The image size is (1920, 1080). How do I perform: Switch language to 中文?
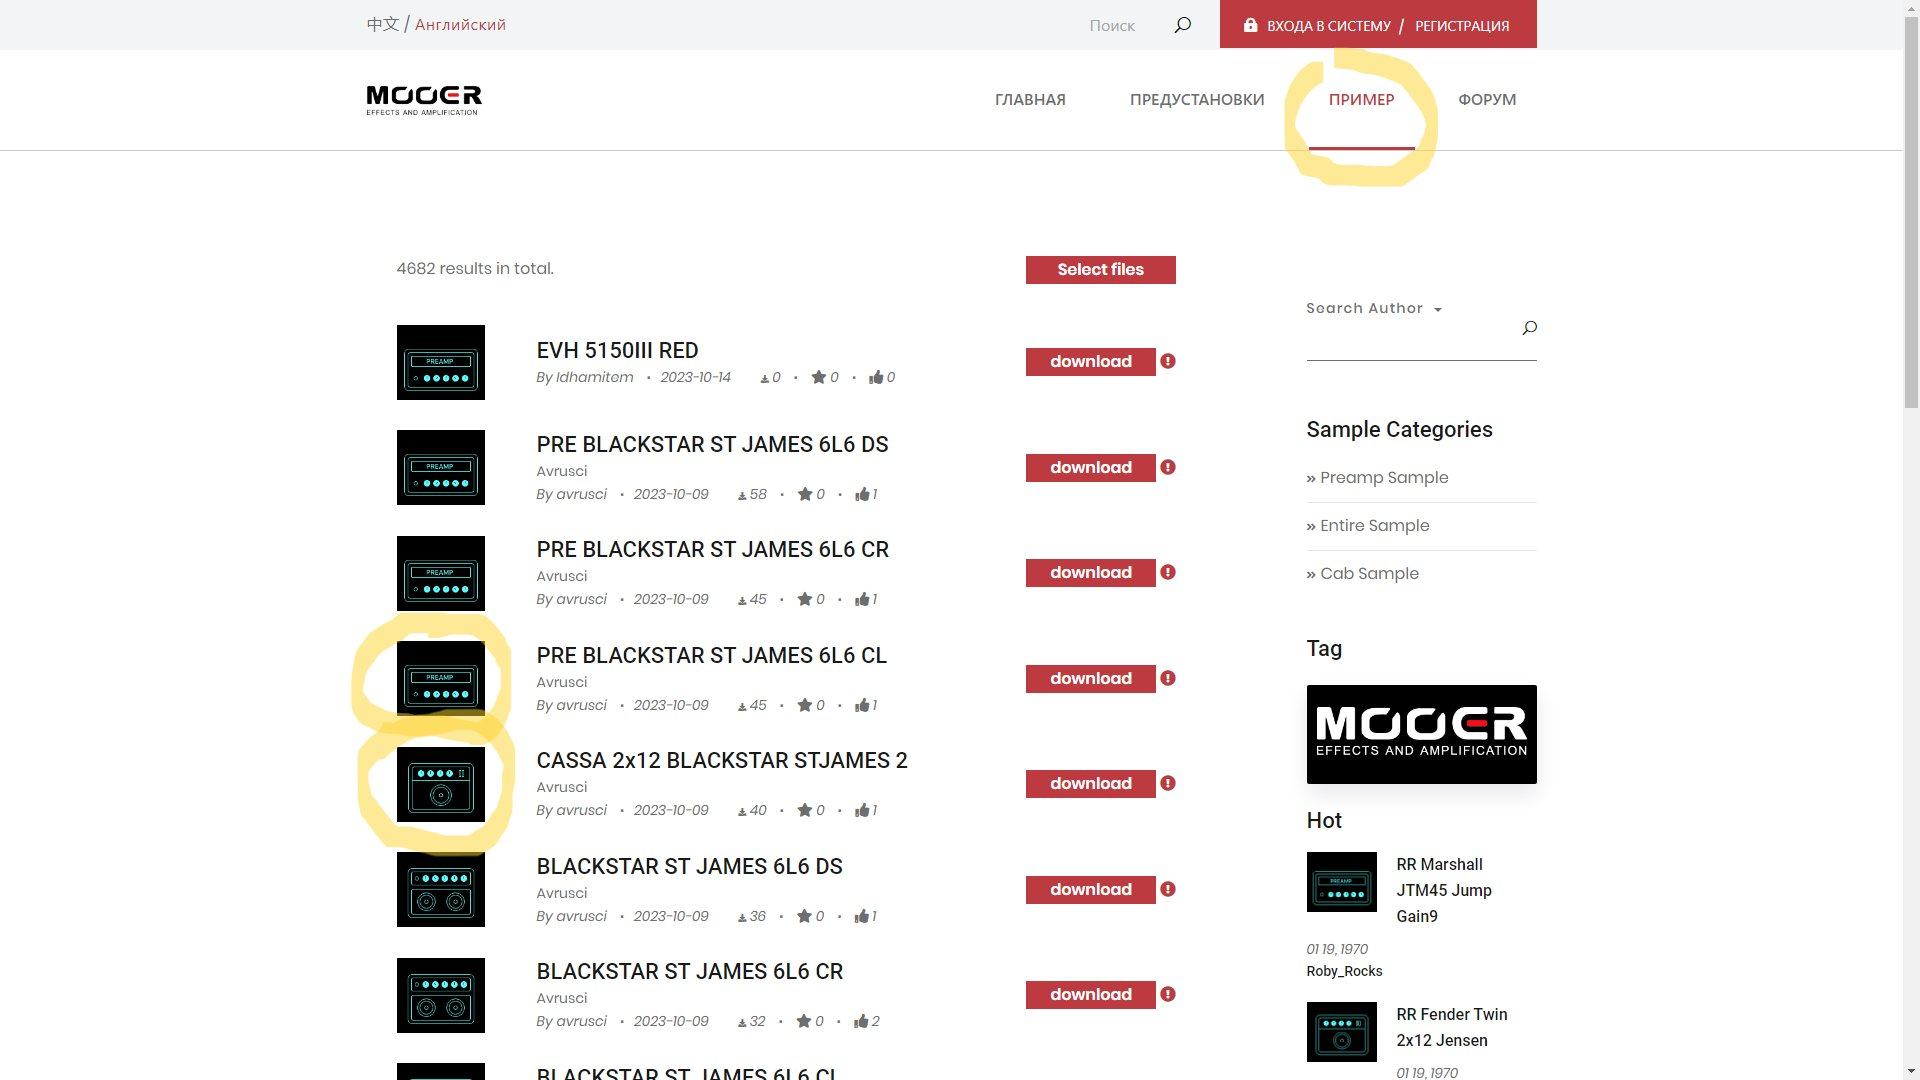pos(382,24)
